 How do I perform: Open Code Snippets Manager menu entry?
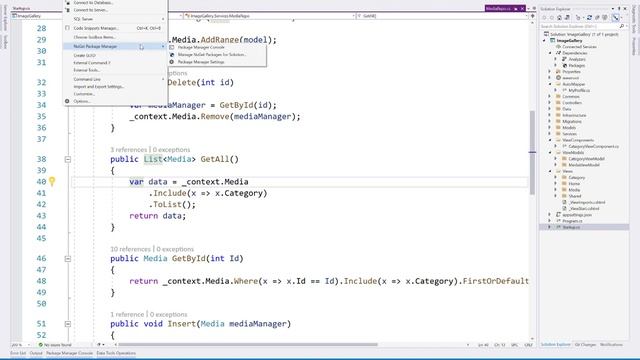coord(115,28)
